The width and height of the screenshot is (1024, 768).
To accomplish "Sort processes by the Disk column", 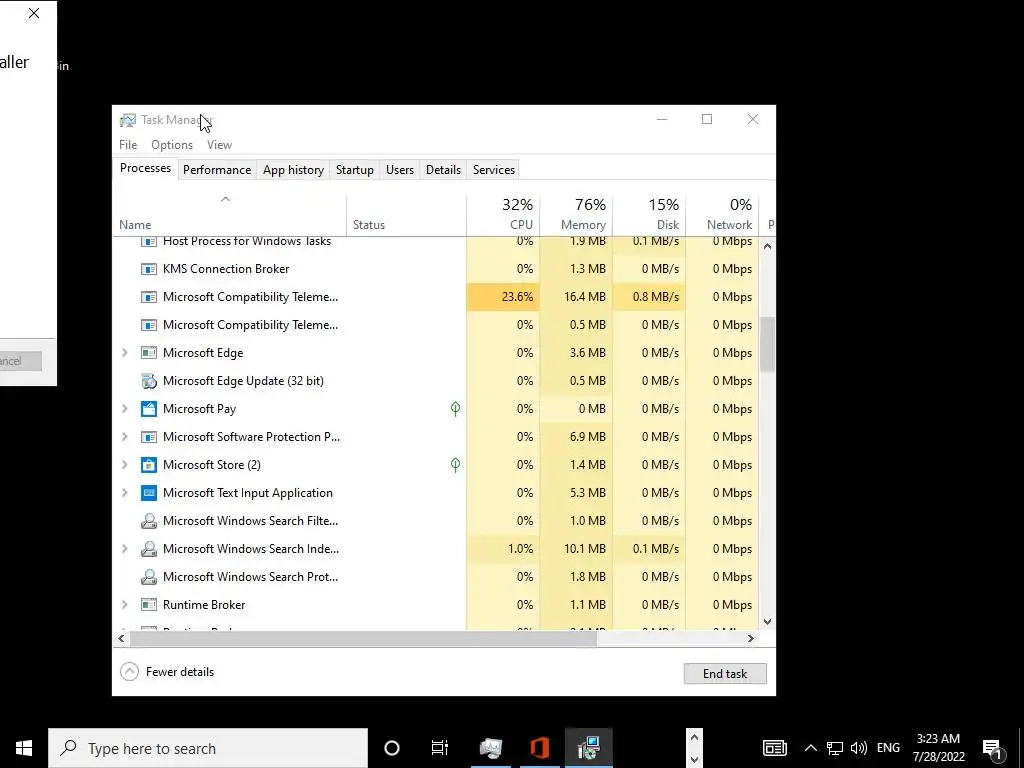I will 650,216.
